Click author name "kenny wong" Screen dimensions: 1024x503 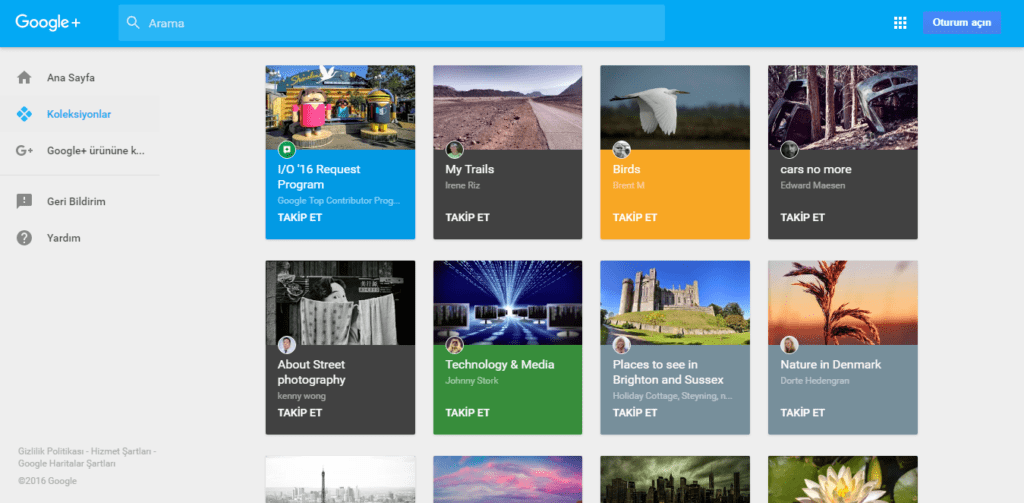tap(301, 396)
